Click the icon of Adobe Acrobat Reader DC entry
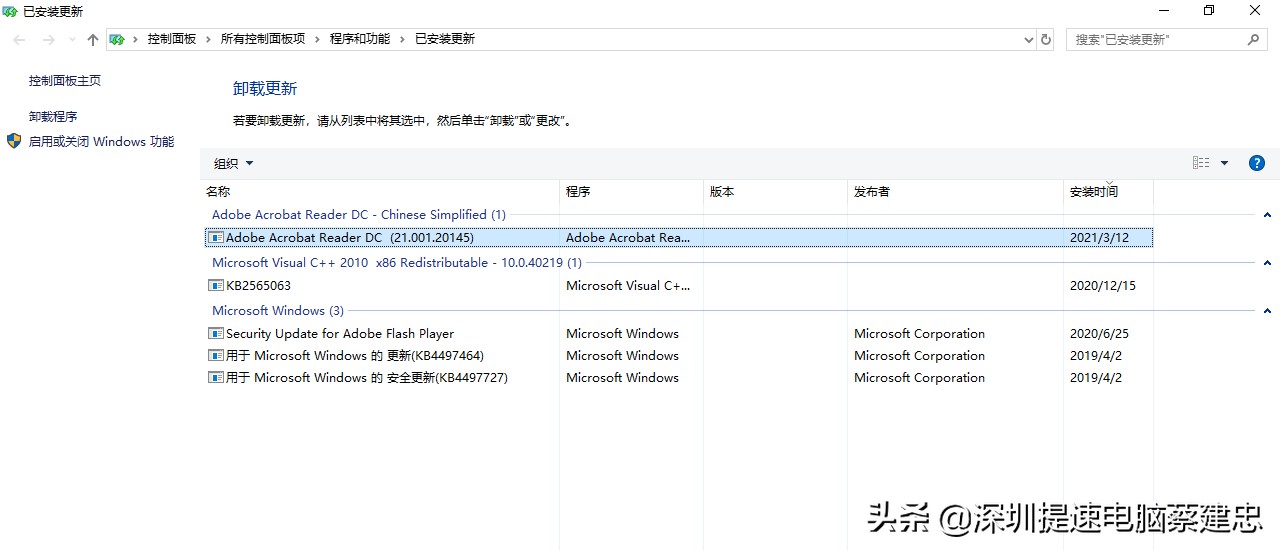This screenshot has width=1280, height=551. (x=215, y=237)
